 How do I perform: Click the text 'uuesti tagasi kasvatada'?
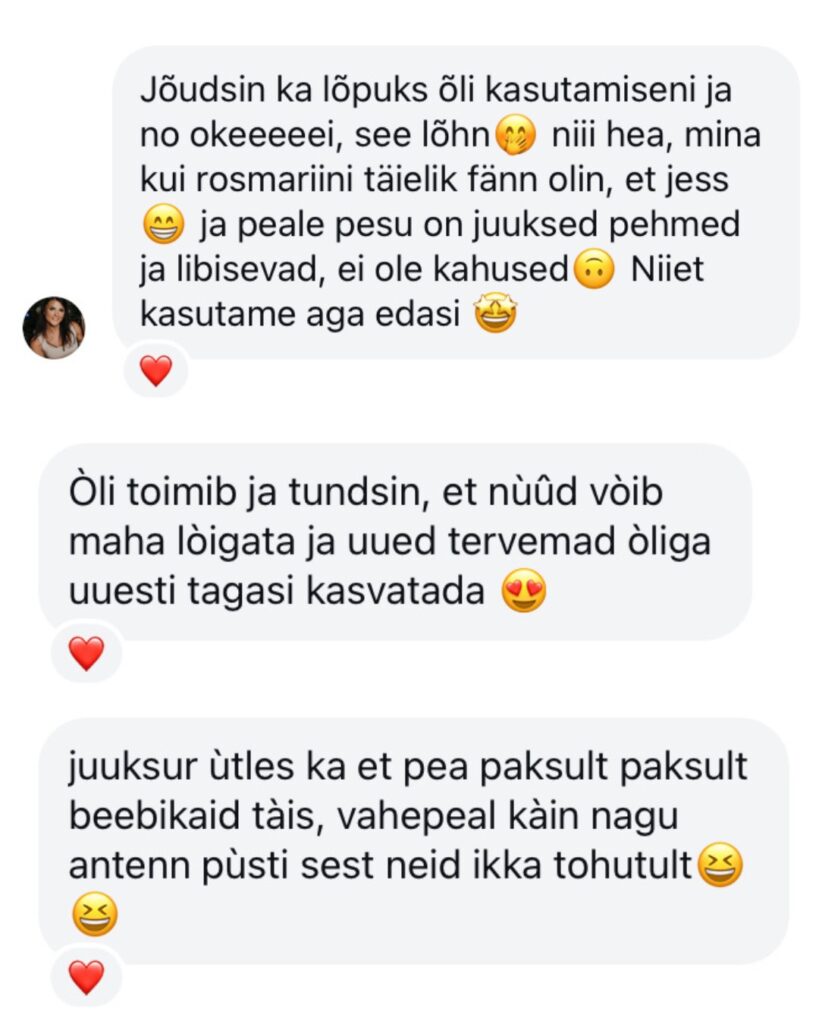click(x=277, y=592)
